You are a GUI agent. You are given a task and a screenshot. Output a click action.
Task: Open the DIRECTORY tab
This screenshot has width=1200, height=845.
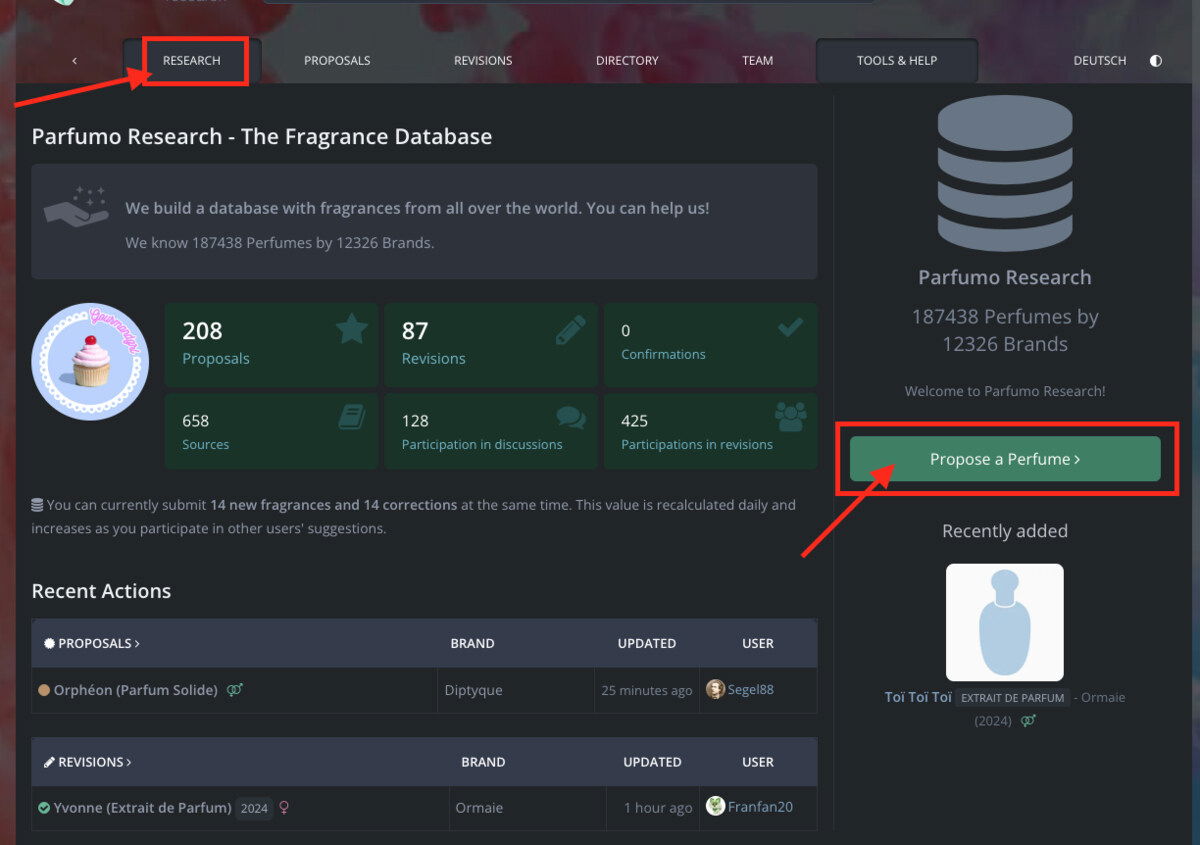click(x=627, y=61)
